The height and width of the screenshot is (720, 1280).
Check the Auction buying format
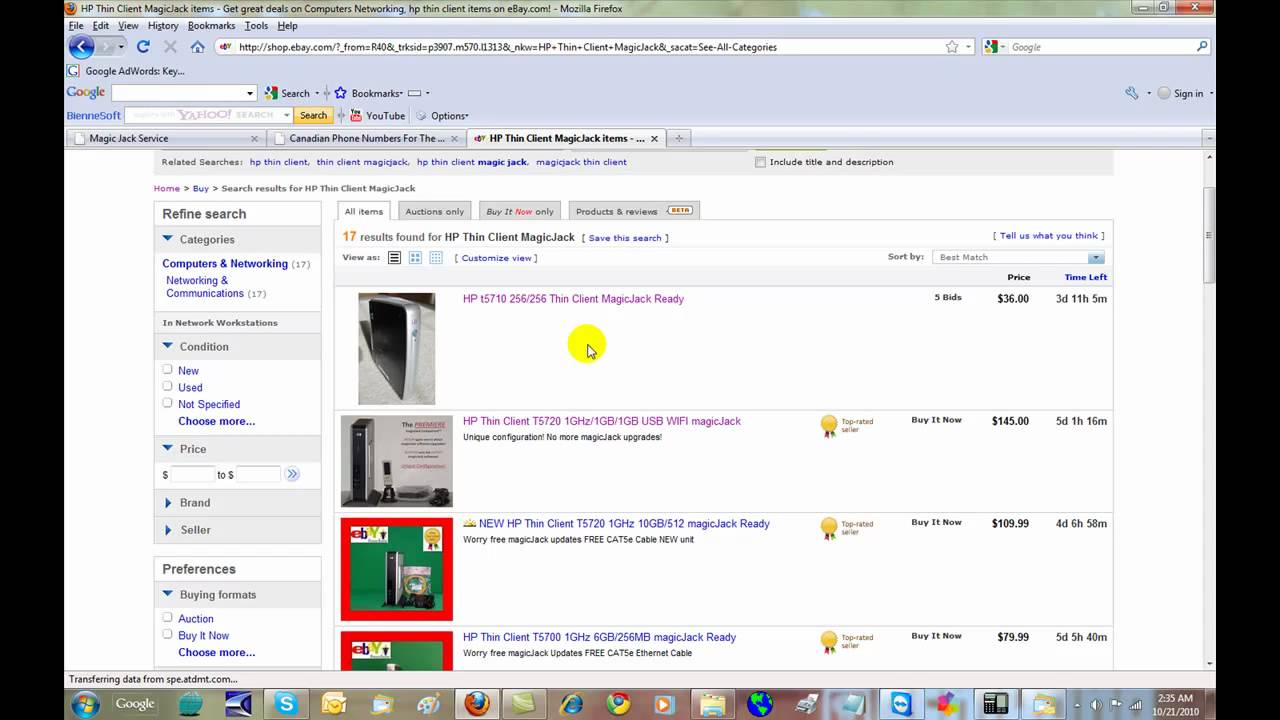point(168,618)
